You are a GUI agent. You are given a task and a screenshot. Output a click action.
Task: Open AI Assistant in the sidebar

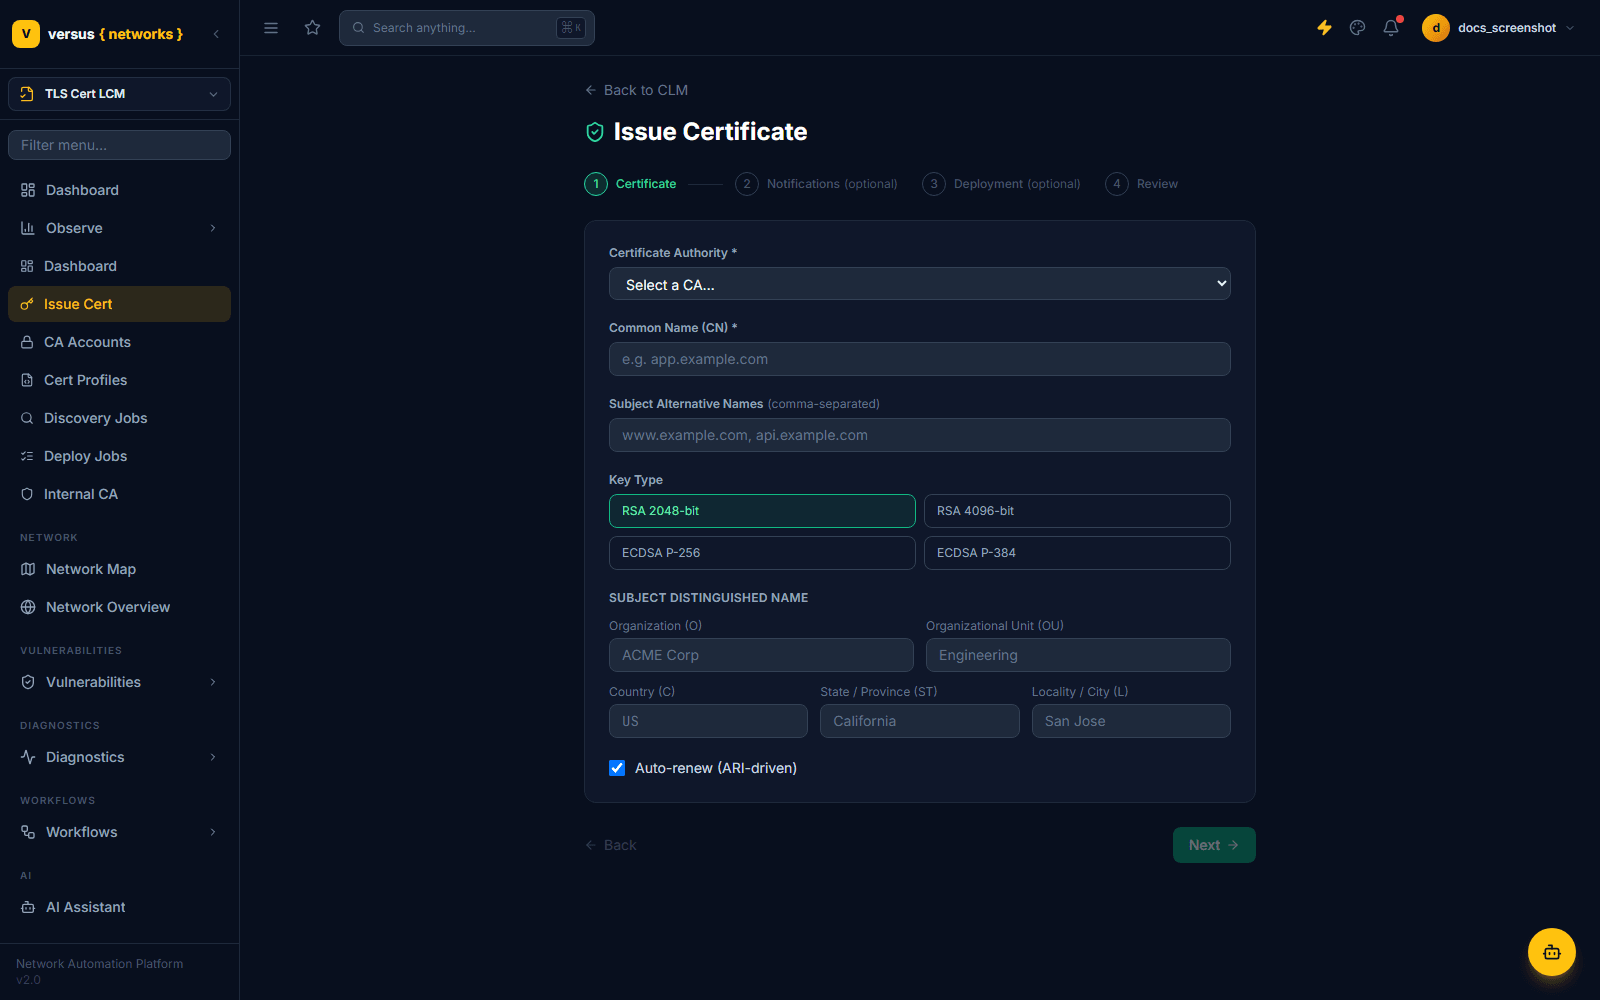point(119,907)
